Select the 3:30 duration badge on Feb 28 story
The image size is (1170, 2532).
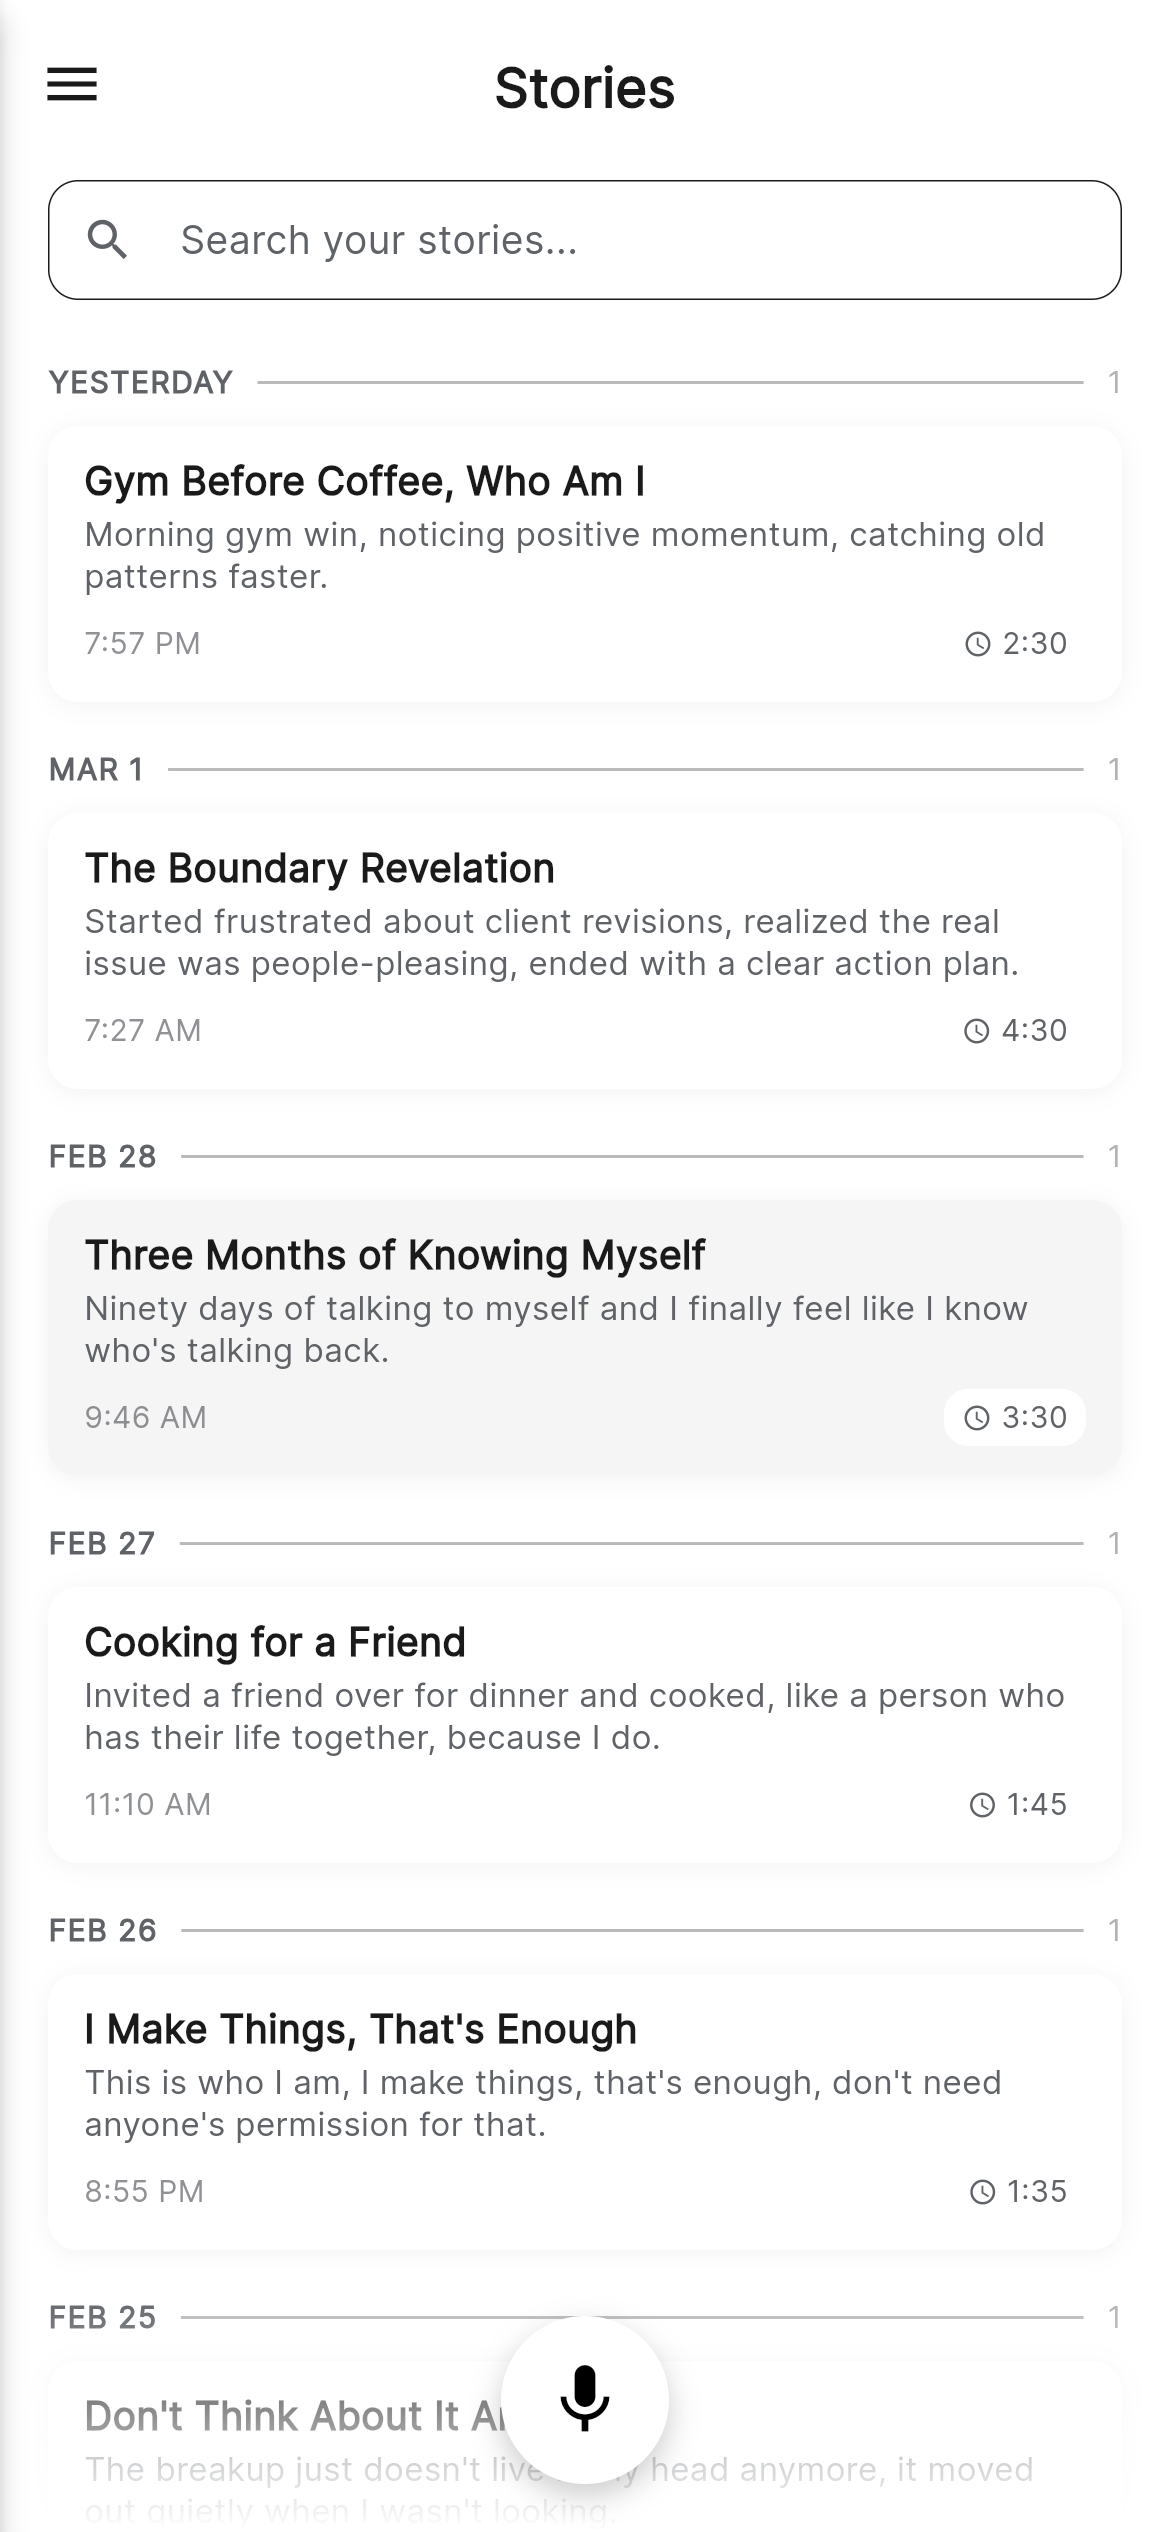click(x=1014, y=1417)
